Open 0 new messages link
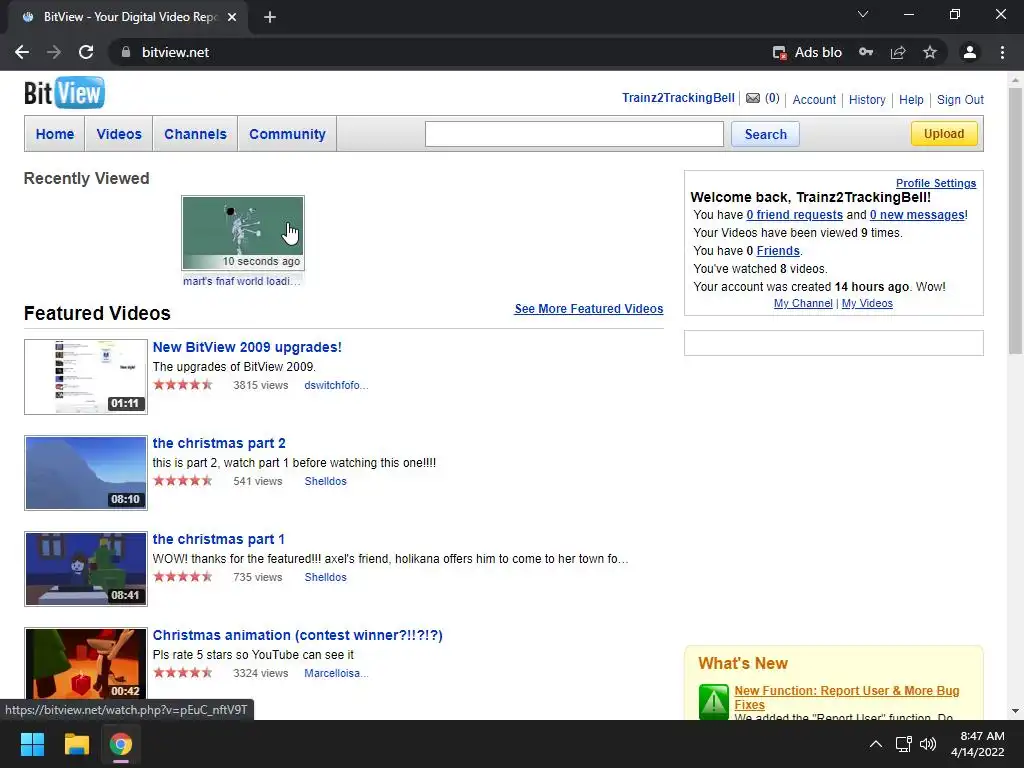 (x=917, y=215)
